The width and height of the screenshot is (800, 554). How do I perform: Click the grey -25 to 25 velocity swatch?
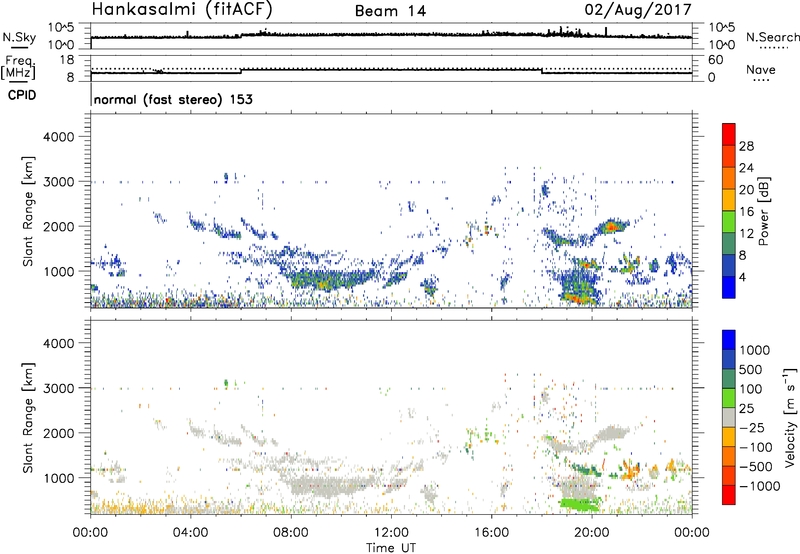[x=729, y=417]
